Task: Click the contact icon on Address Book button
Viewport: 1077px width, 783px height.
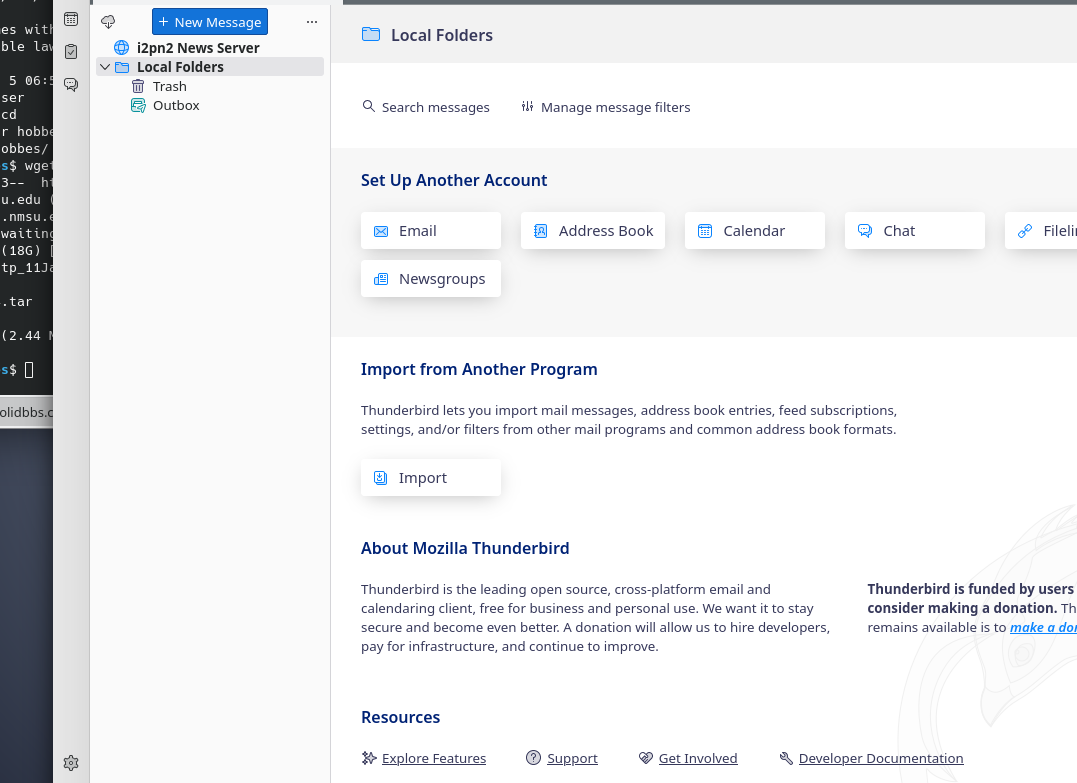Action: point(541,231)
